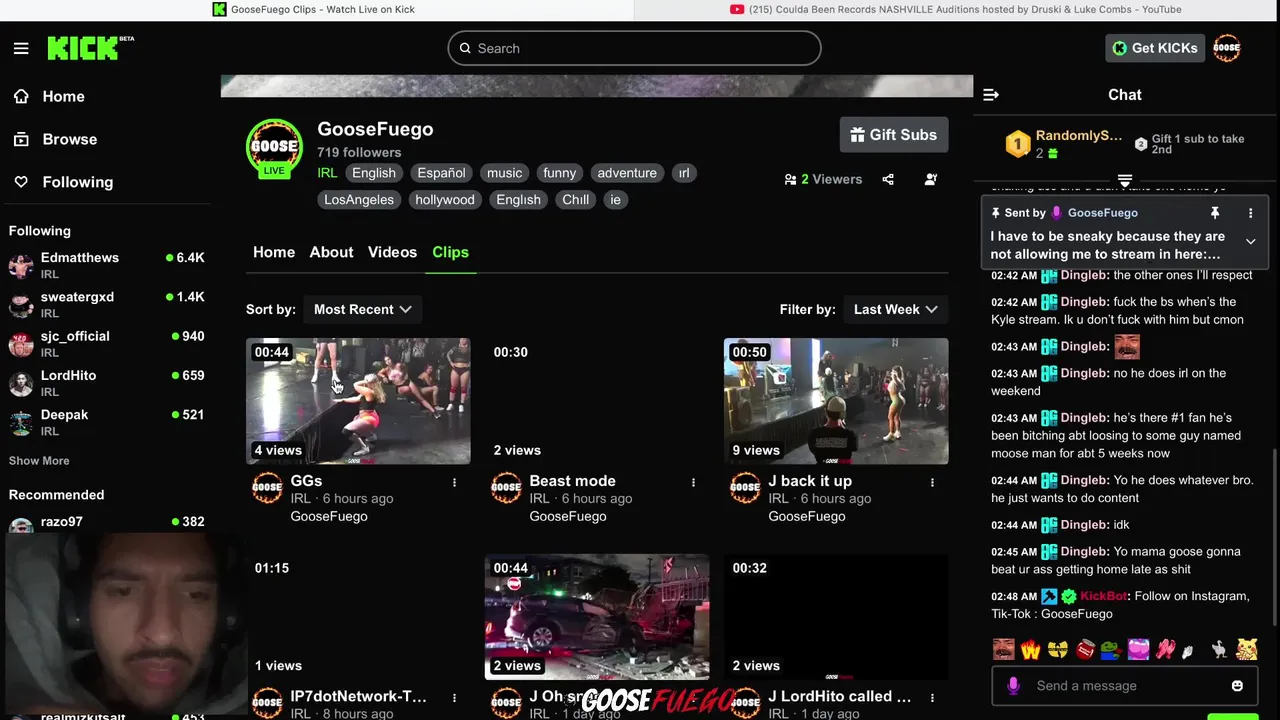Open the Deepak followed channel

[x=106, y=422]
